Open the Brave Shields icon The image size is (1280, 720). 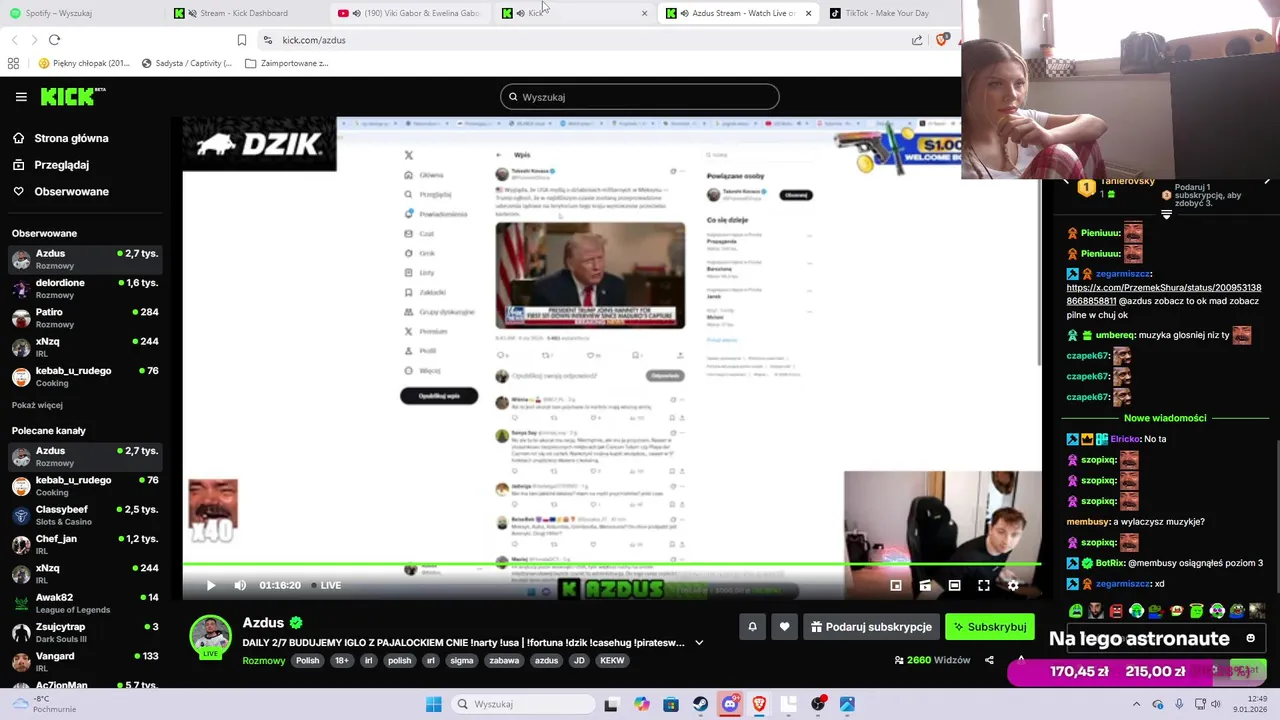(x=942, y=40)
